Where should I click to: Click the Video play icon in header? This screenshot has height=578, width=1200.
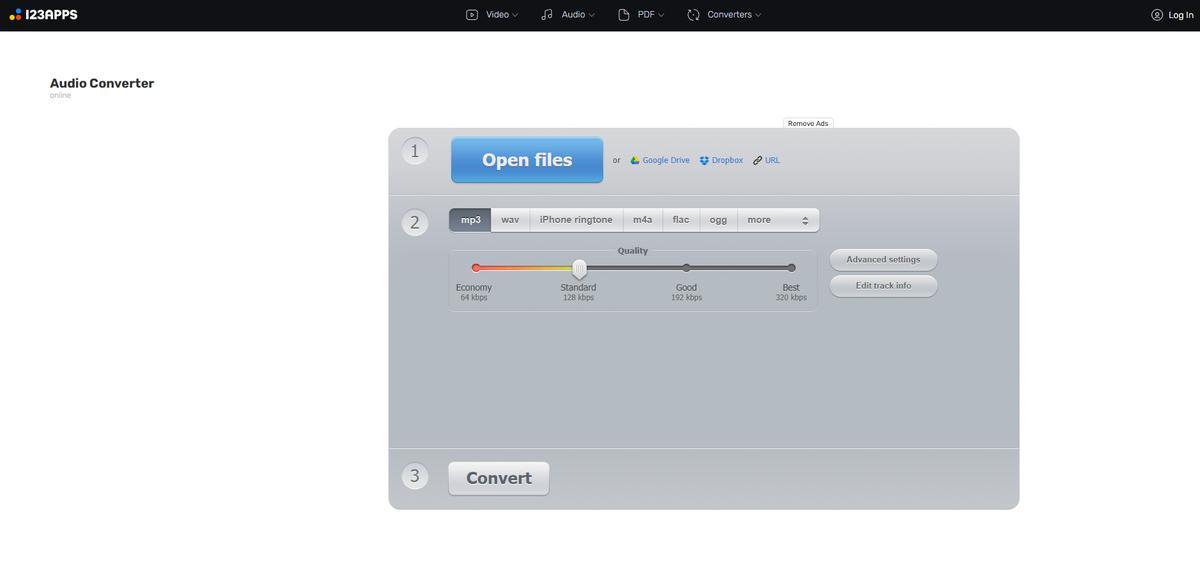pos(472,15)
